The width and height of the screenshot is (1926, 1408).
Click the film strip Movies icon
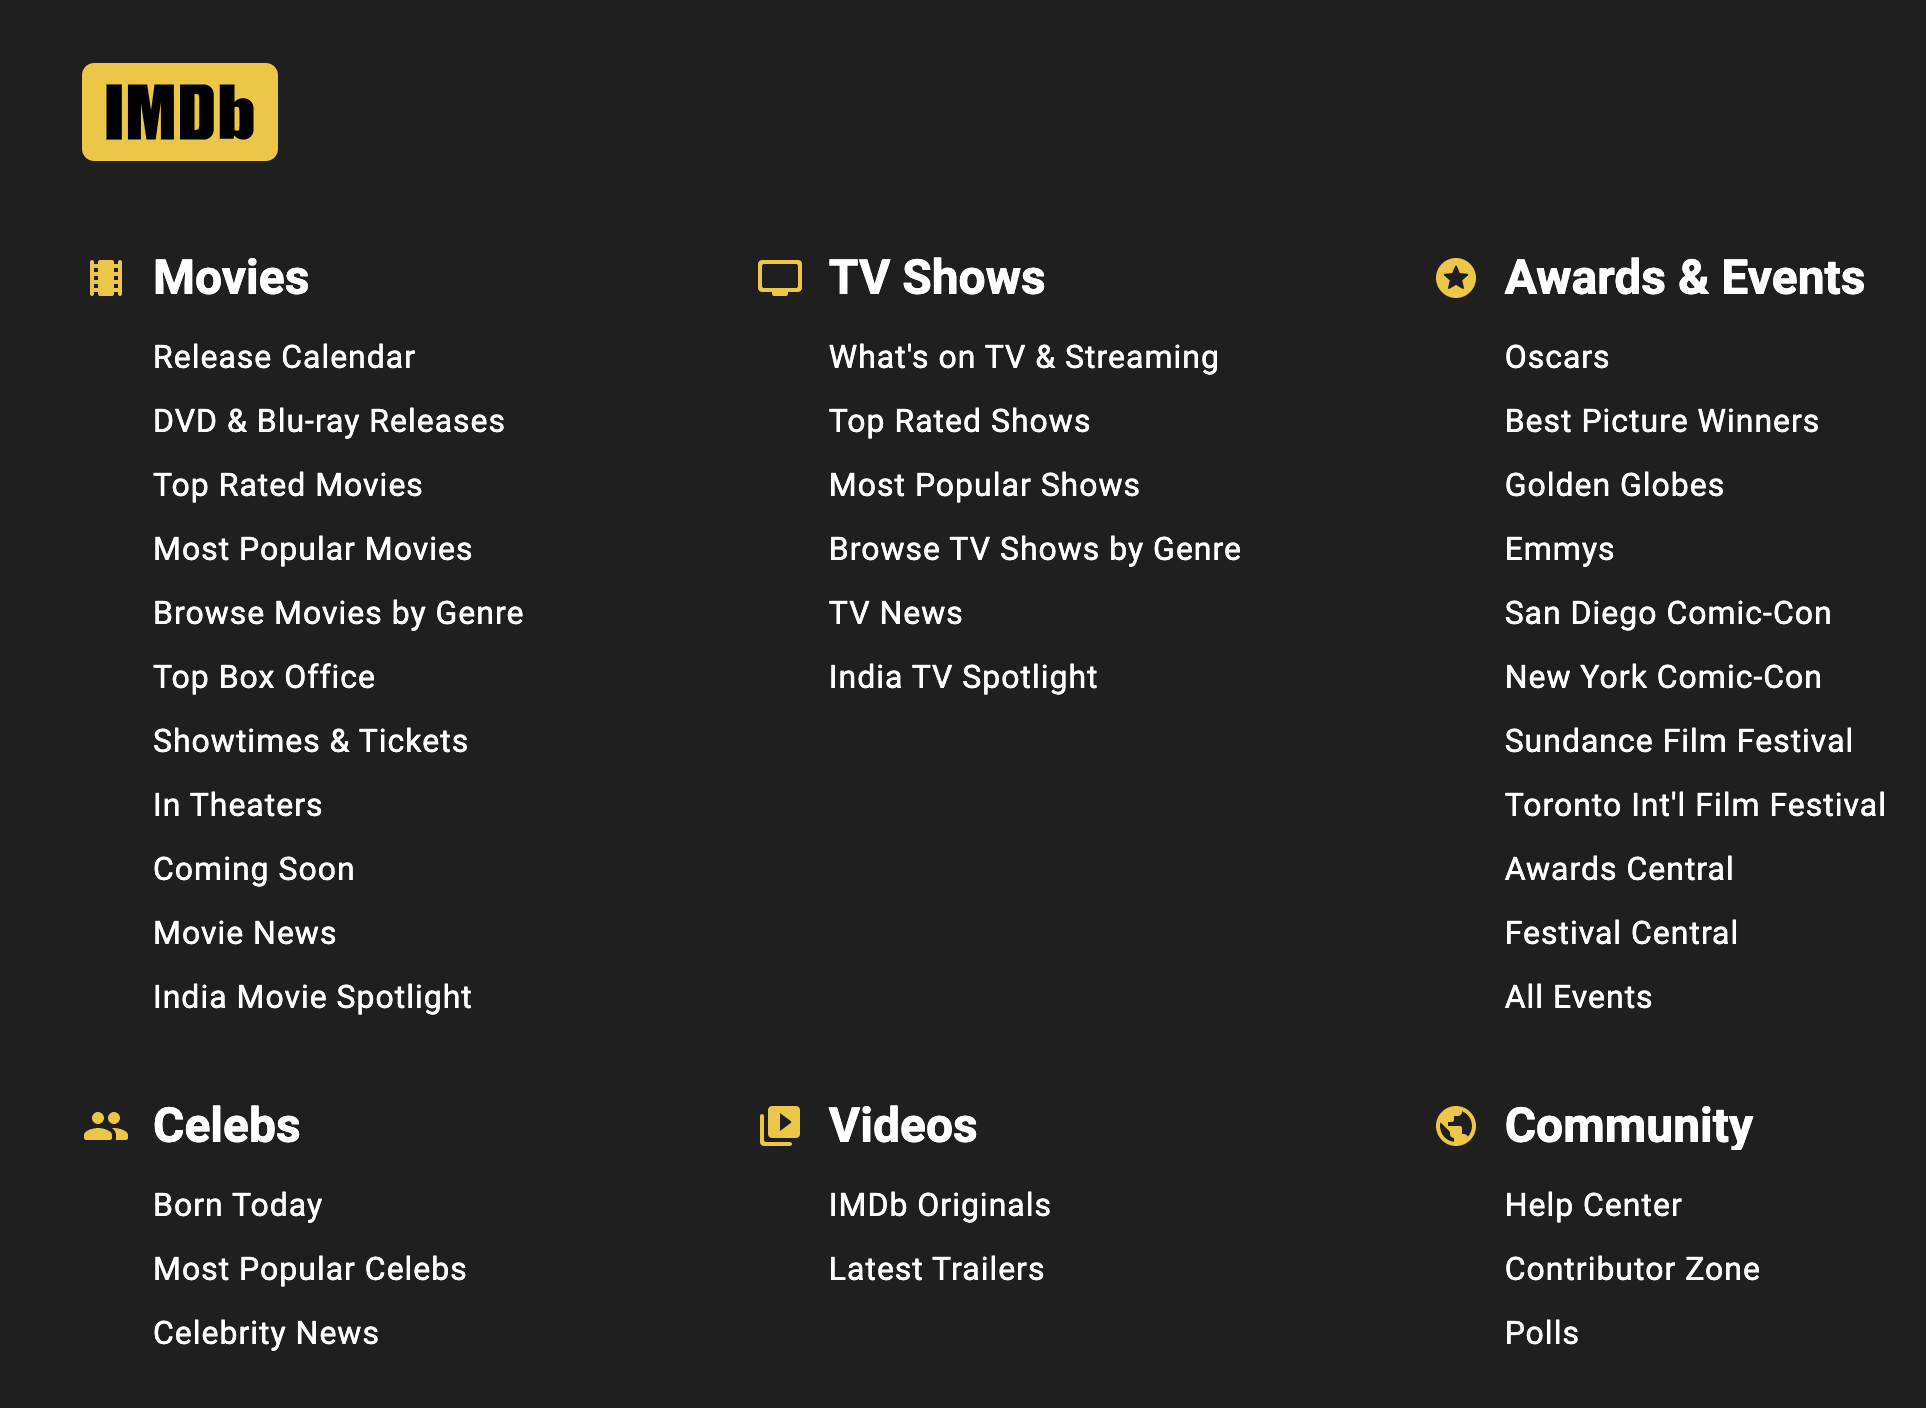[106, 278]
